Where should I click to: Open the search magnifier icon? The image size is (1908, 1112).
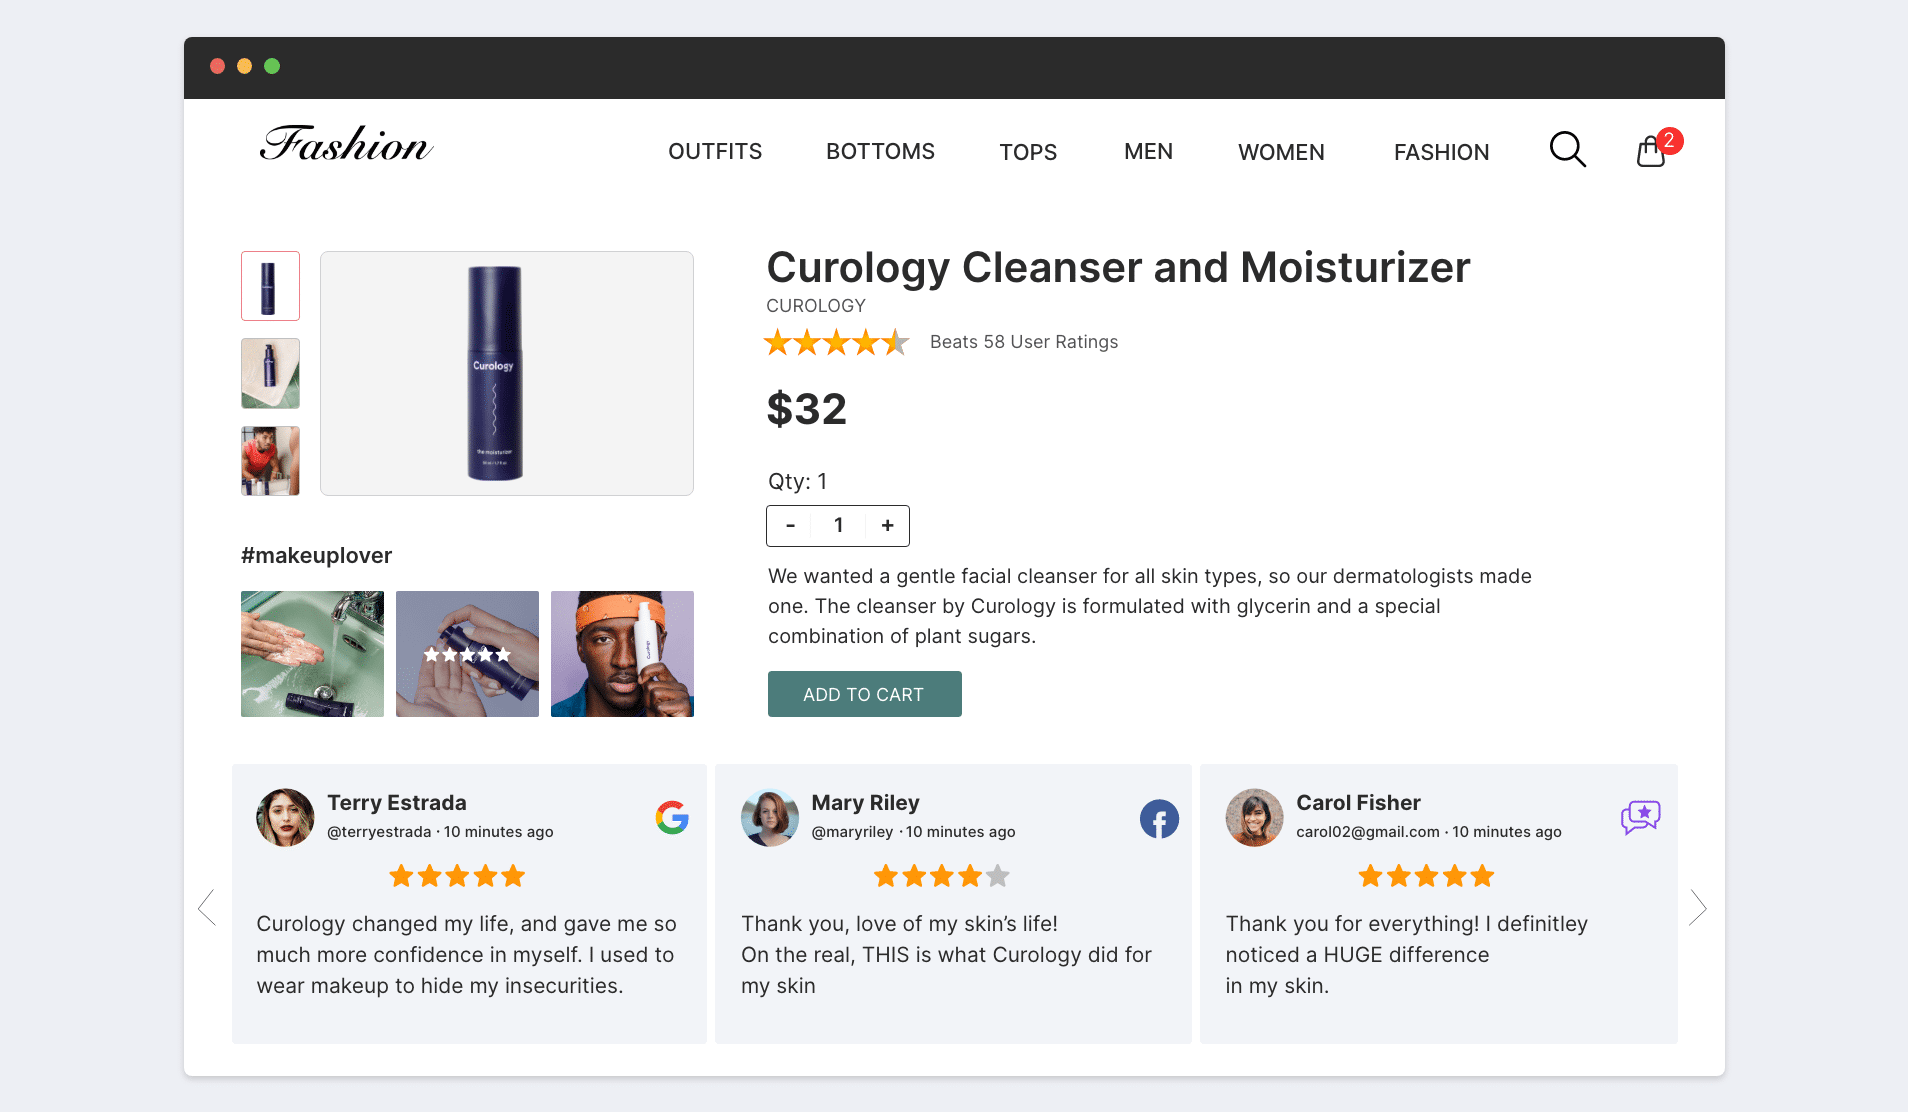pos(1567,150)
